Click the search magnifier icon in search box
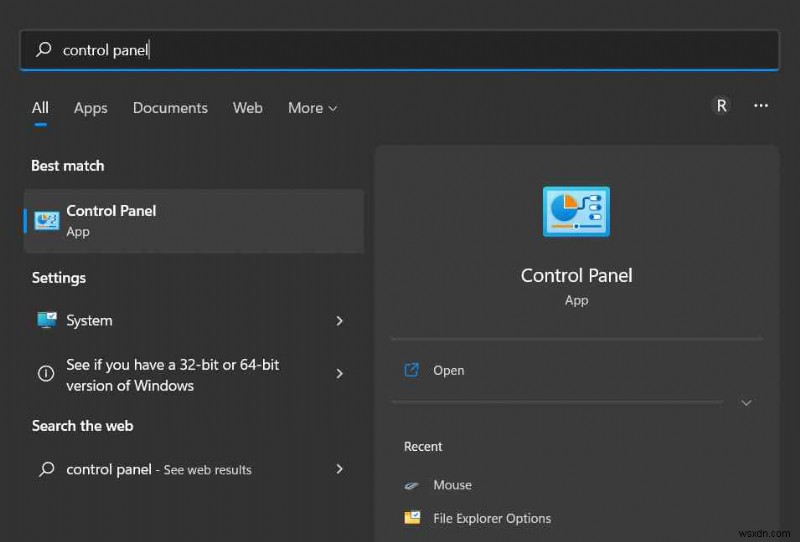800x542 pixels. point(44,49)
